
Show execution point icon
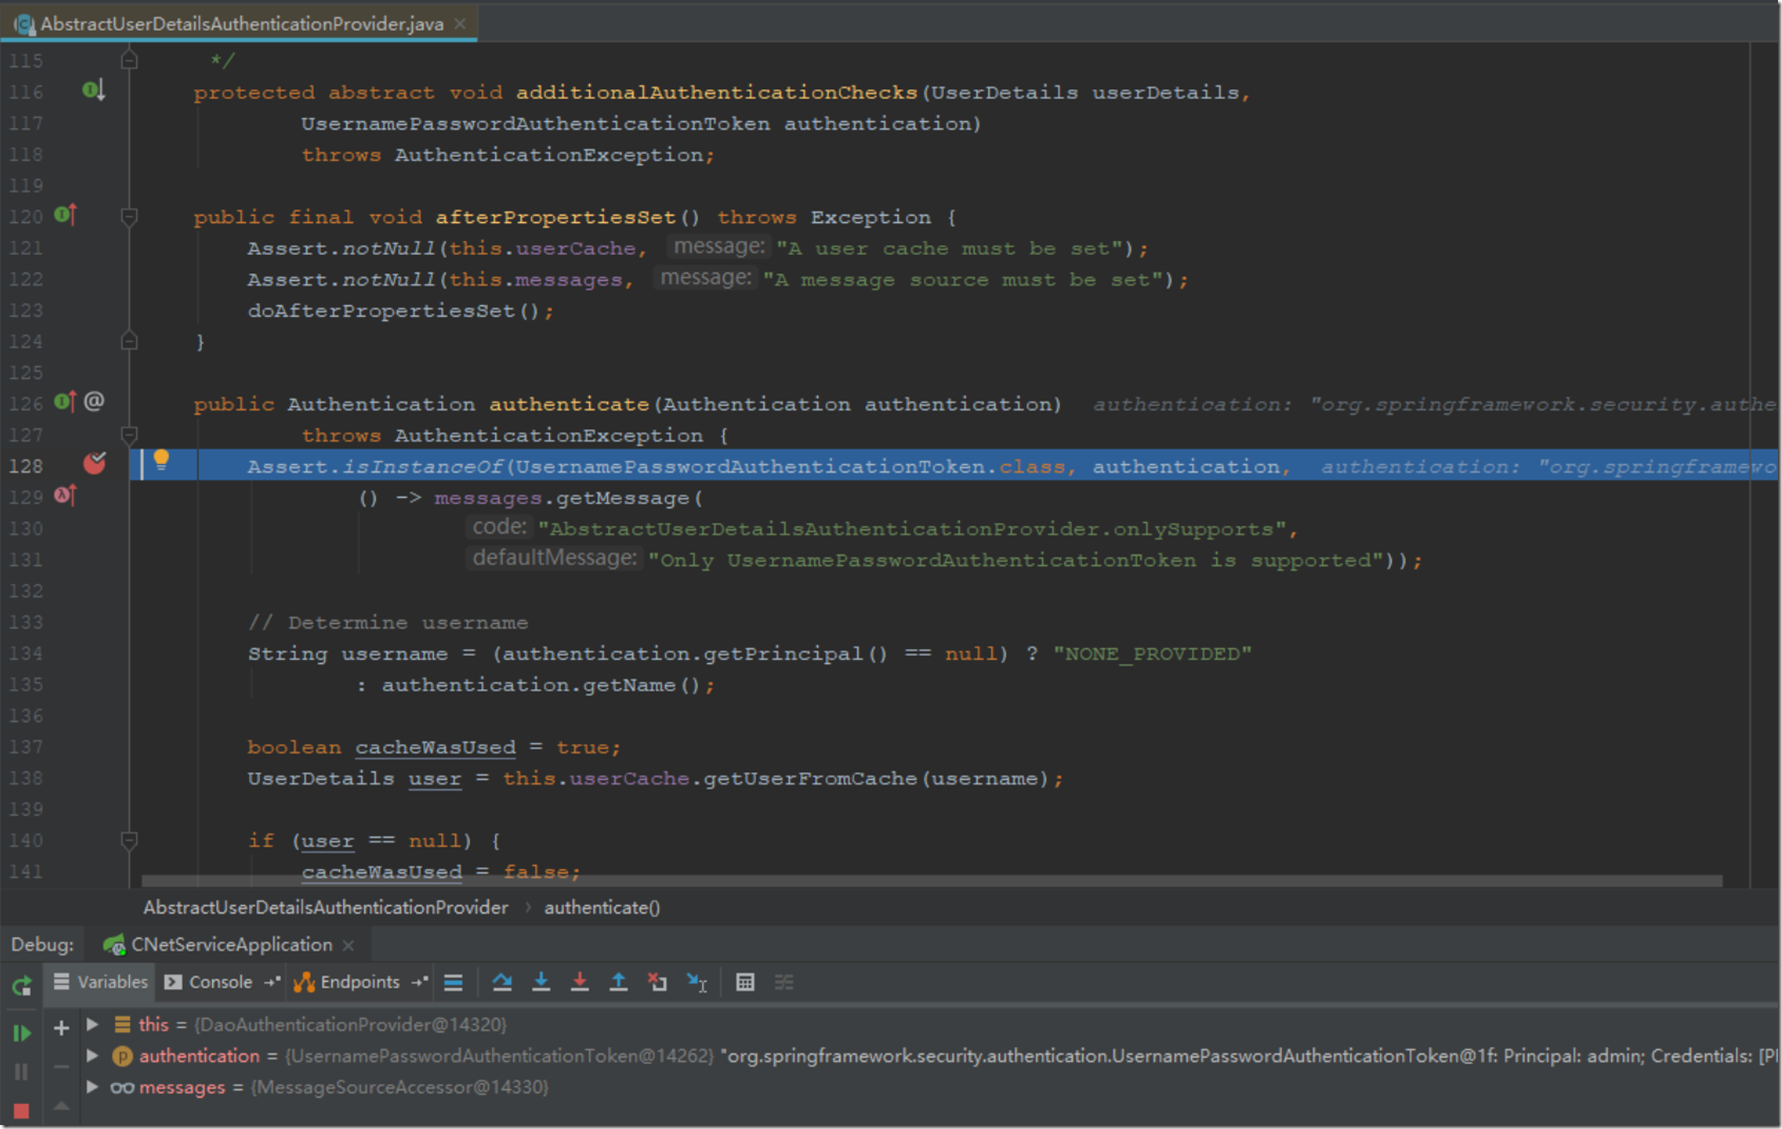453,983
